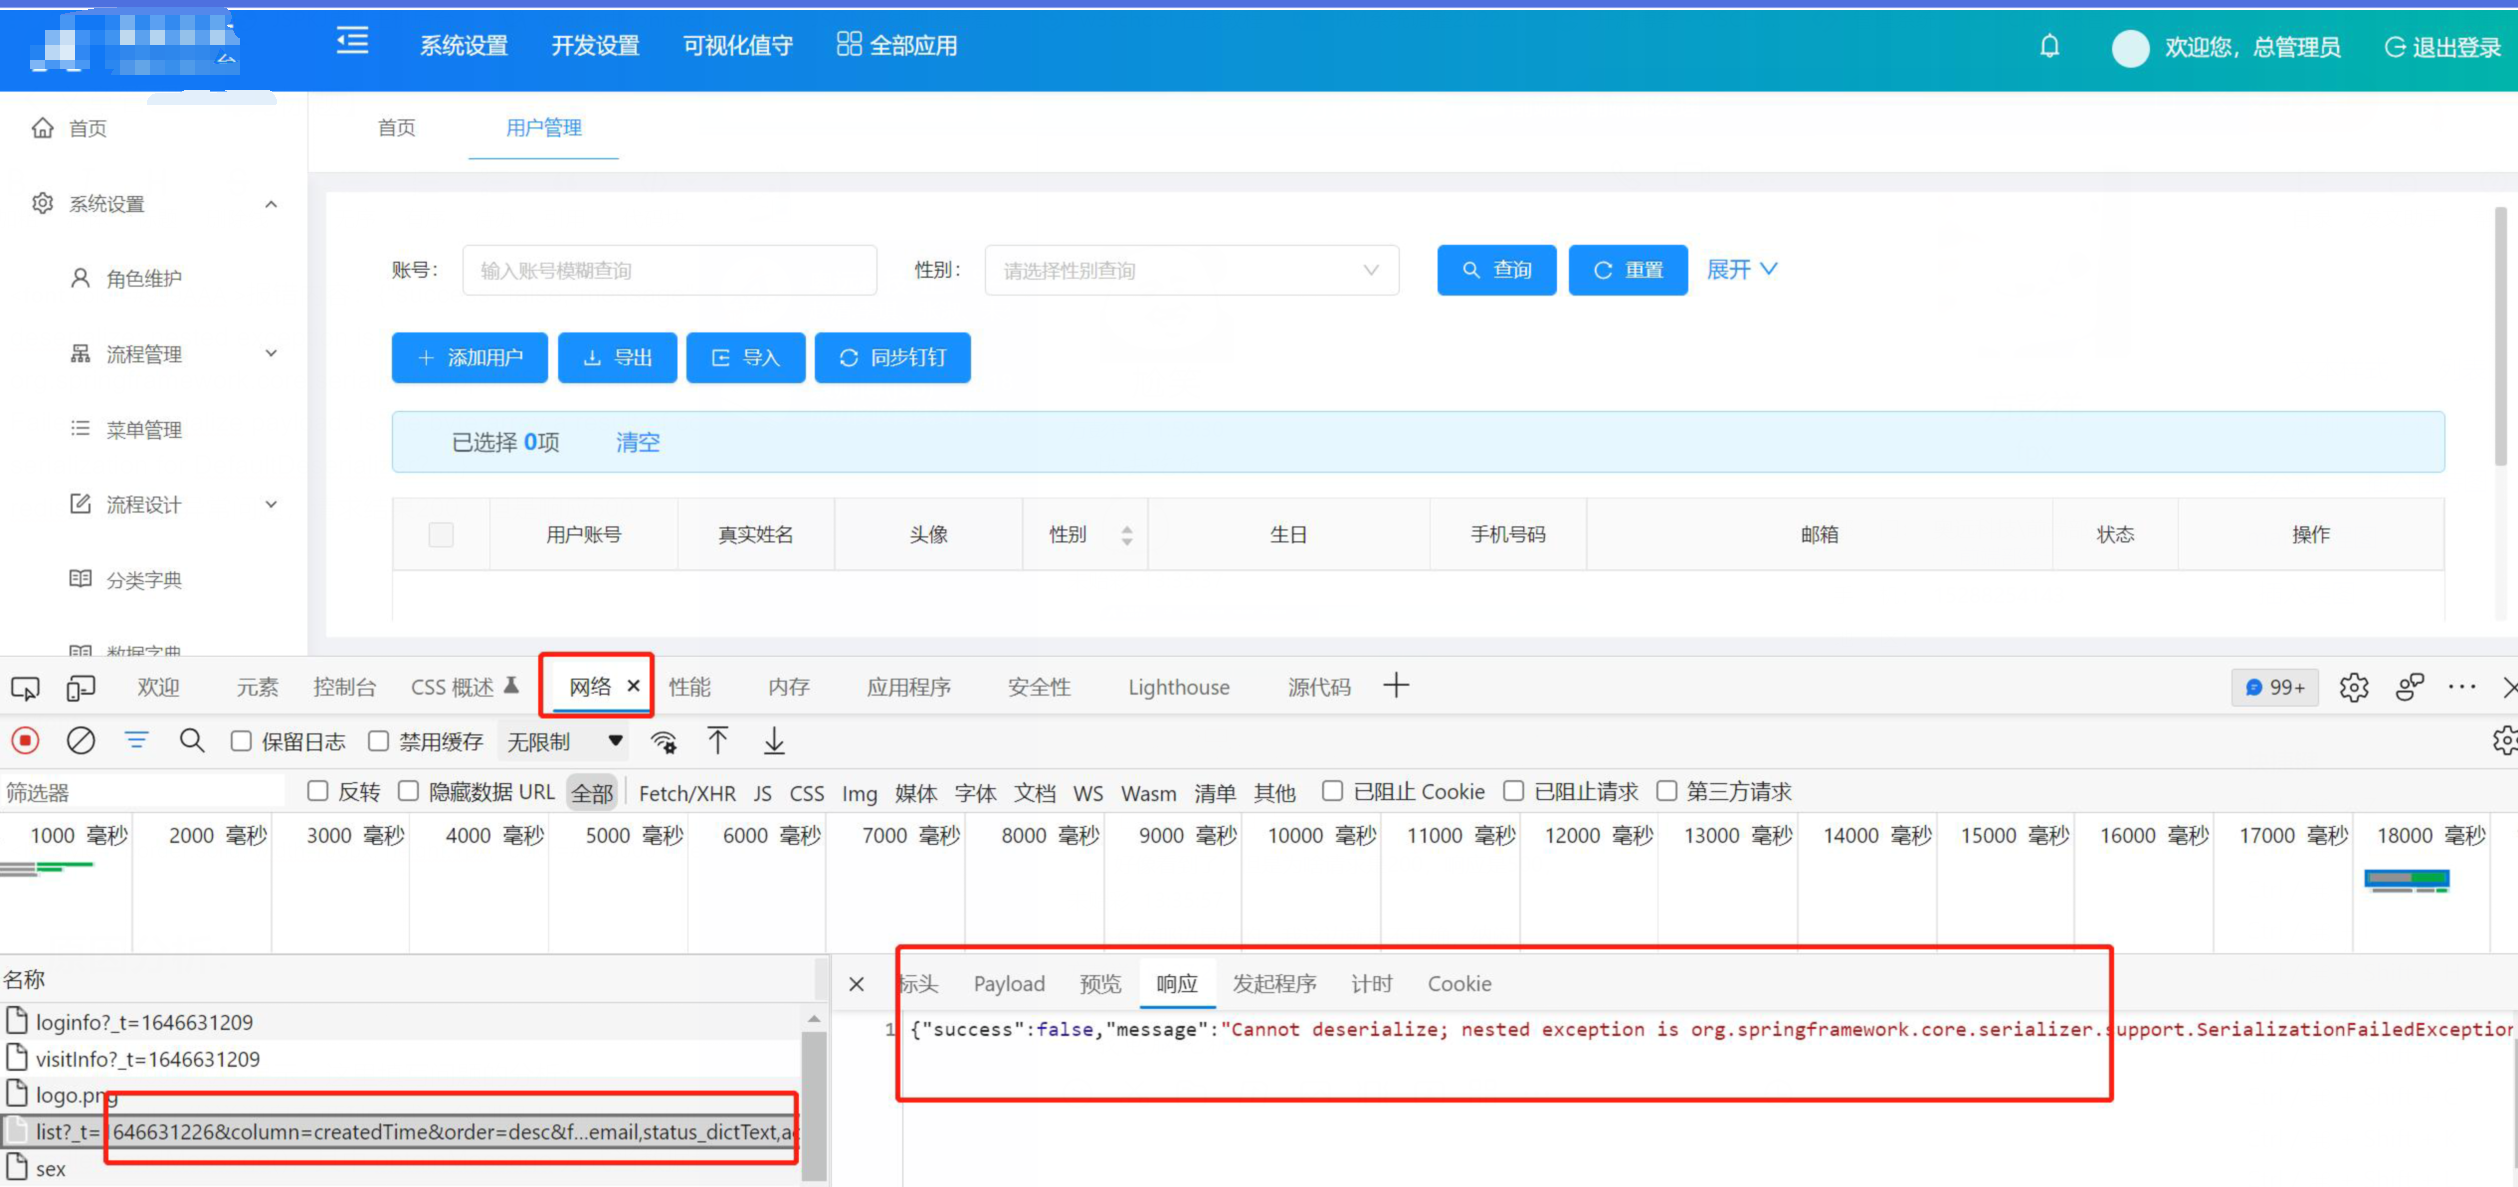
Task: Click the inspect element picker icon
Action: [25, 688]
